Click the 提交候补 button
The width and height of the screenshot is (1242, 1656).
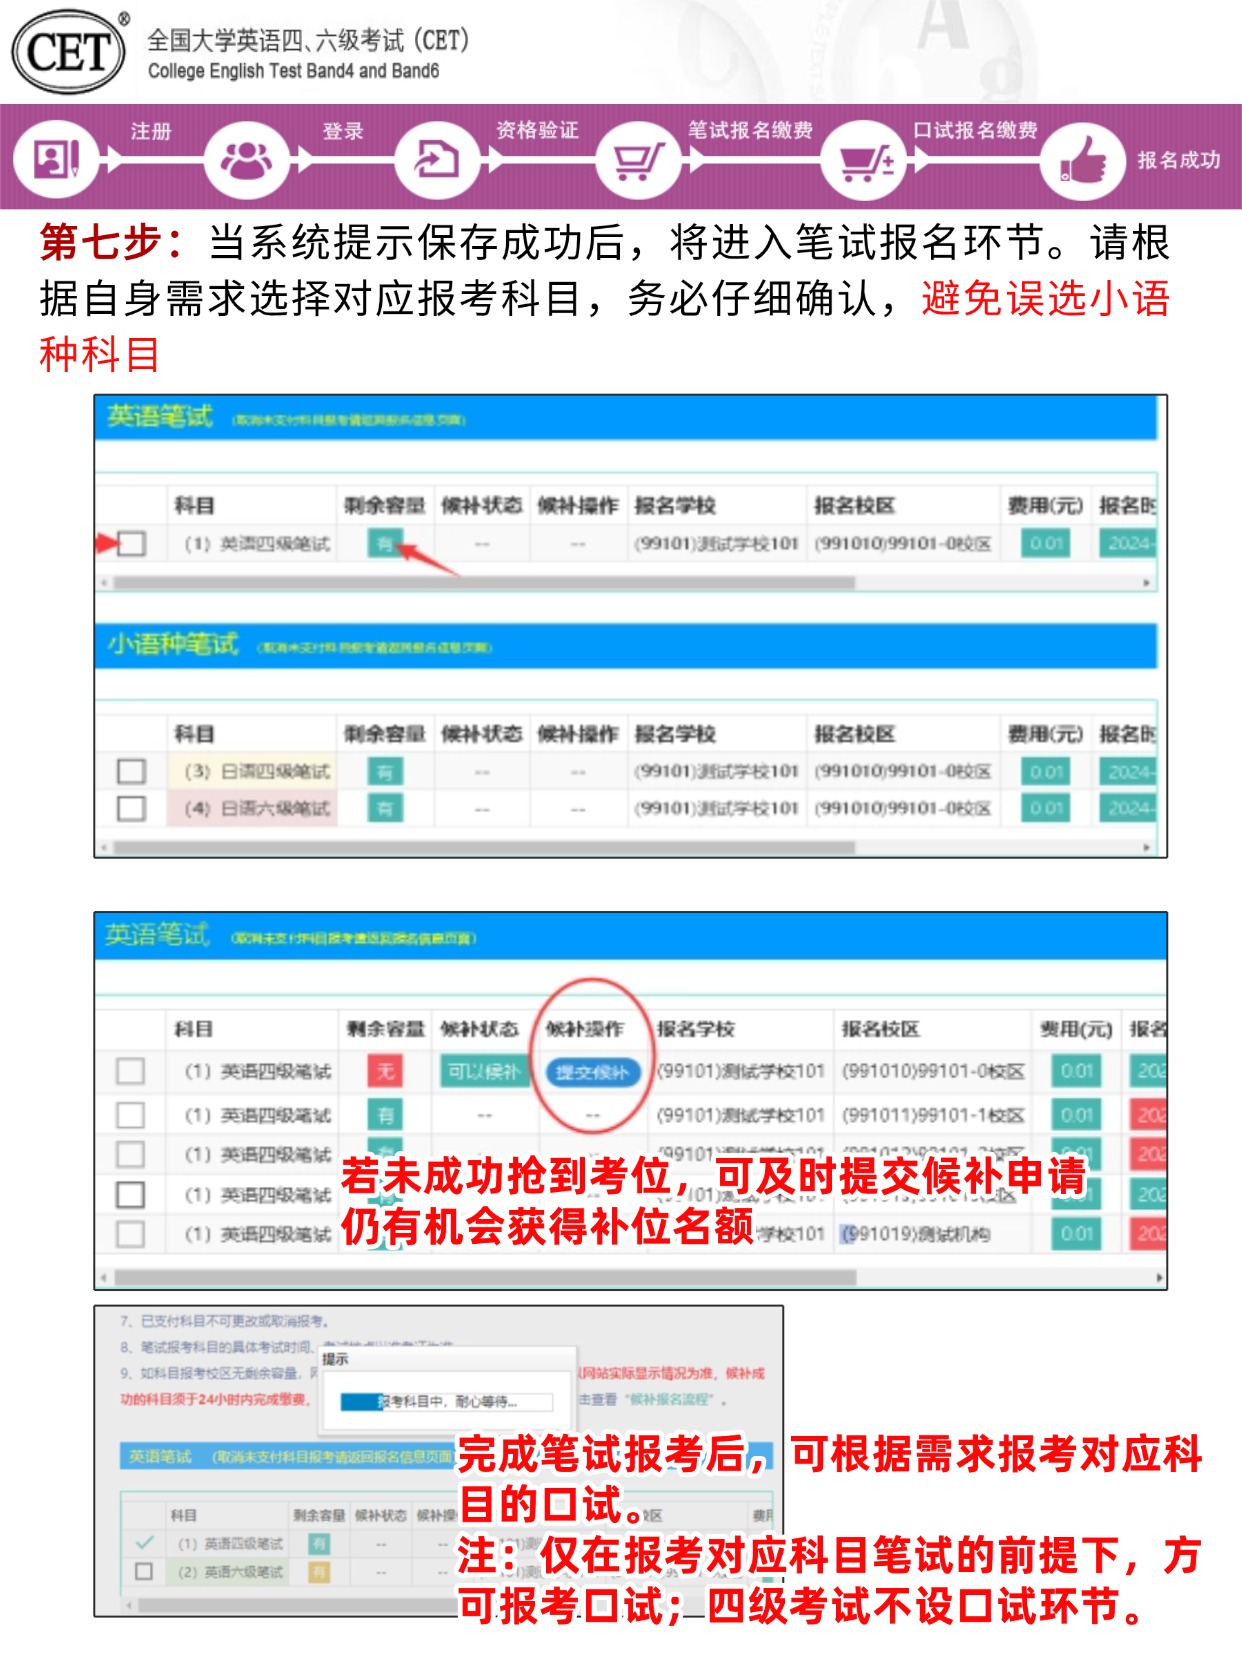[x=592, y=1072]
